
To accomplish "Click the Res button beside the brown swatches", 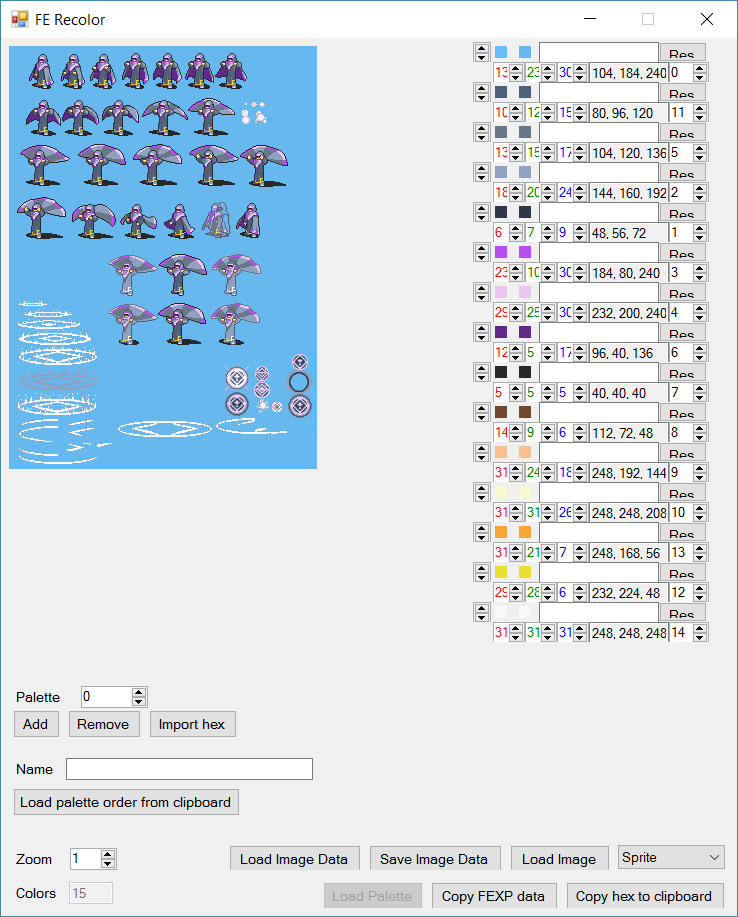I will tap(682, 412).
